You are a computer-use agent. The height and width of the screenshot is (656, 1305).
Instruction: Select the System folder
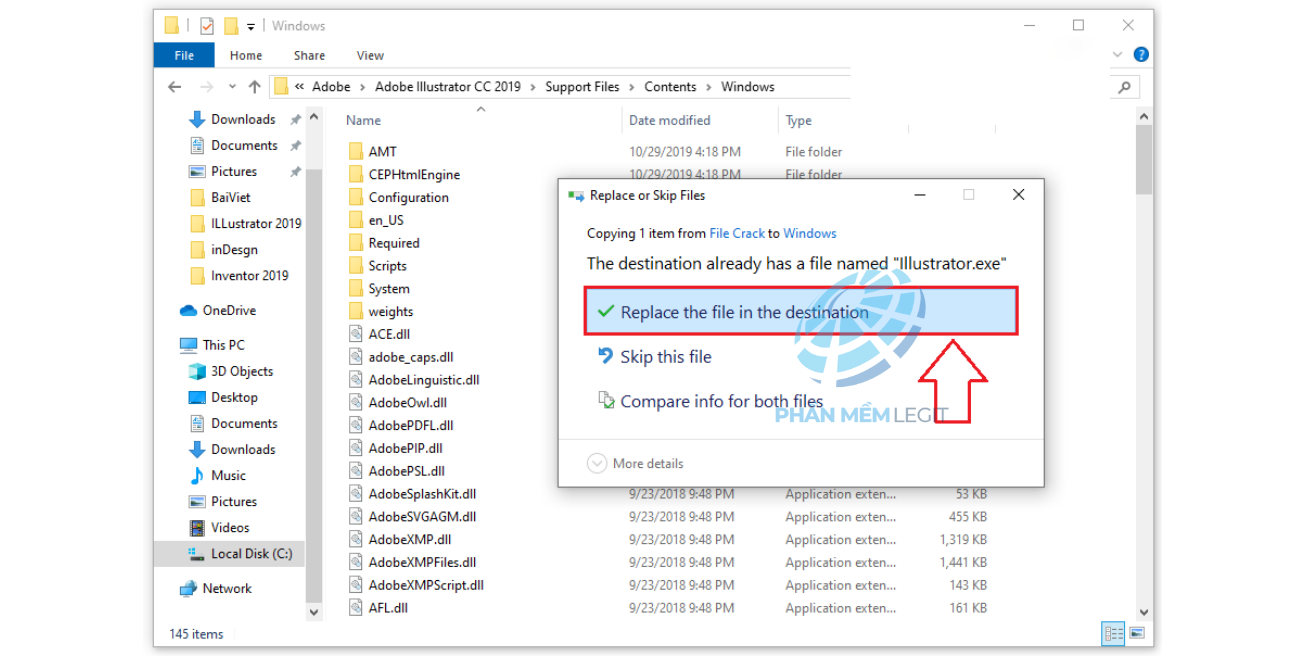coord(389,289)
